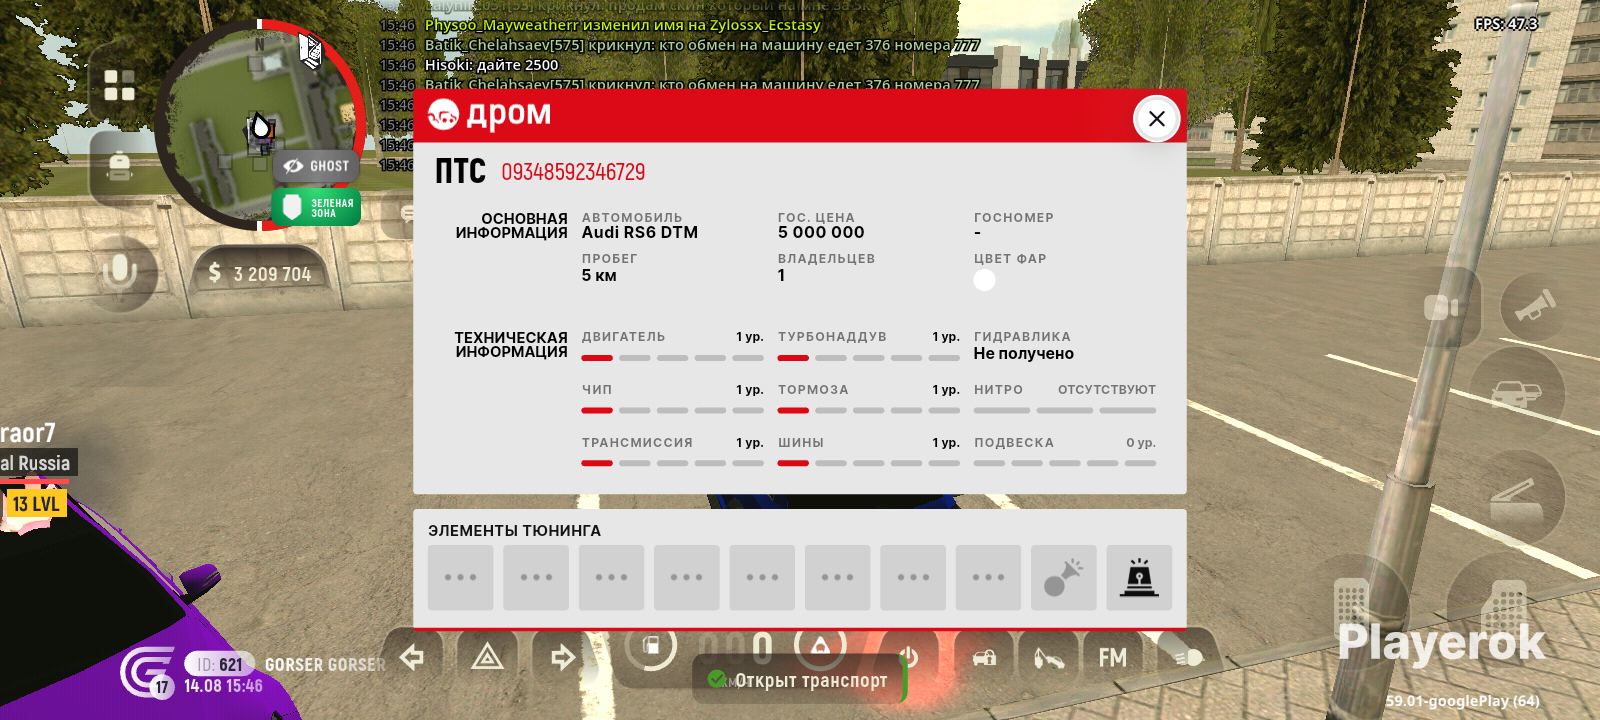1600x720 pixels.
Task: Select the siren horn tuning element
Action: tap(1064, 577)
